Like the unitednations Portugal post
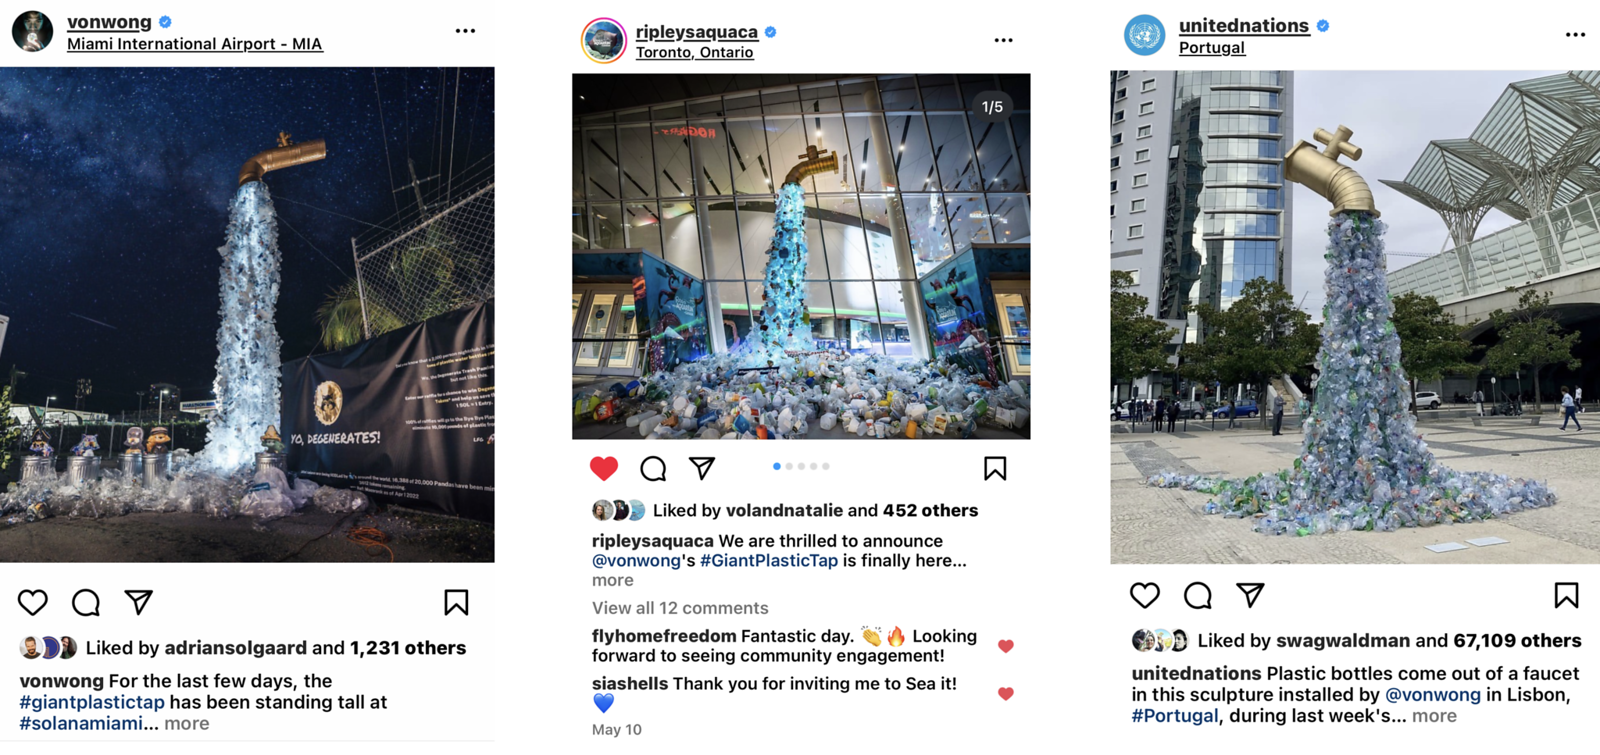Screen dimensions: 1600x755 click(x=1145, y=595)
